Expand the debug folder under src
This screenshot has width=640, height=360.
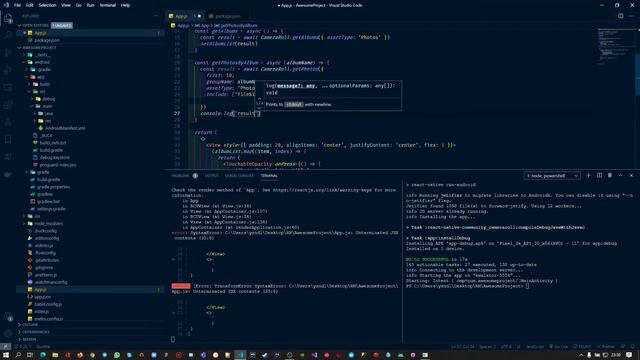(x=45, y=99)
